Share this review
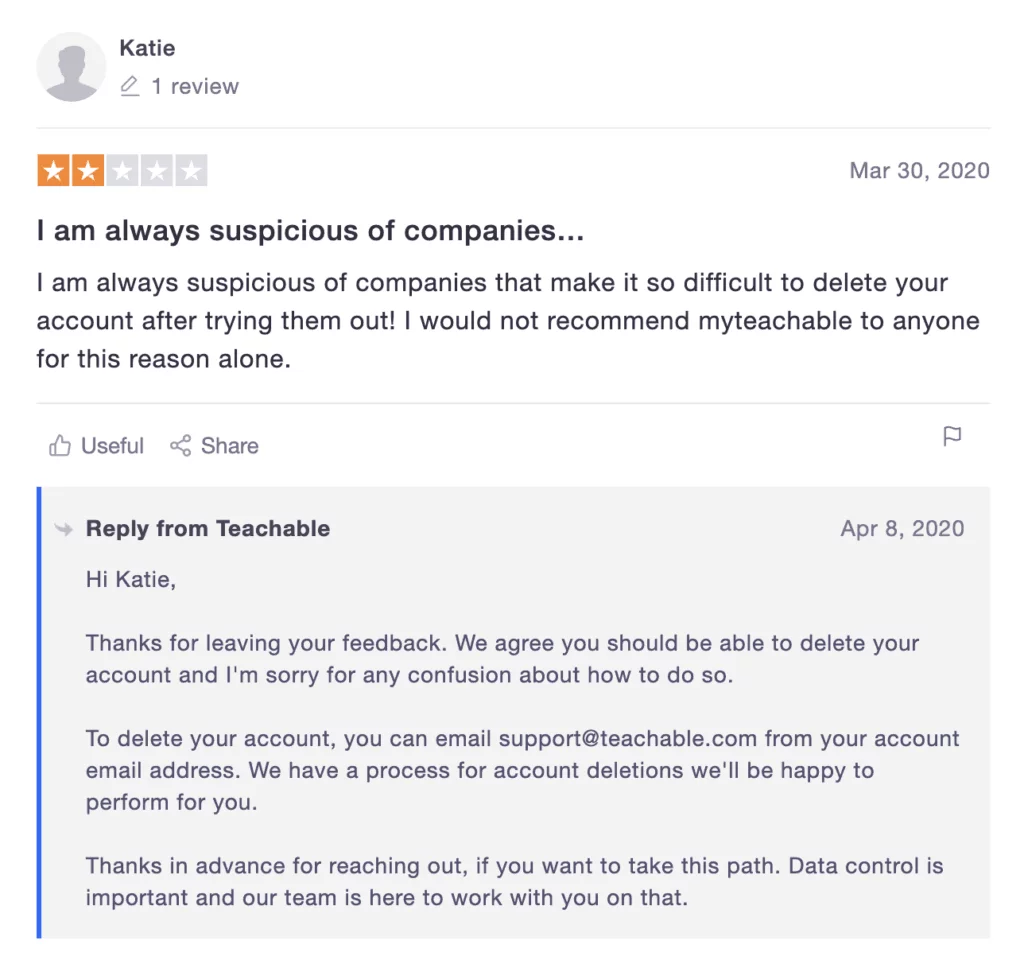1024x972 pixels. click(x=214, y=446)
